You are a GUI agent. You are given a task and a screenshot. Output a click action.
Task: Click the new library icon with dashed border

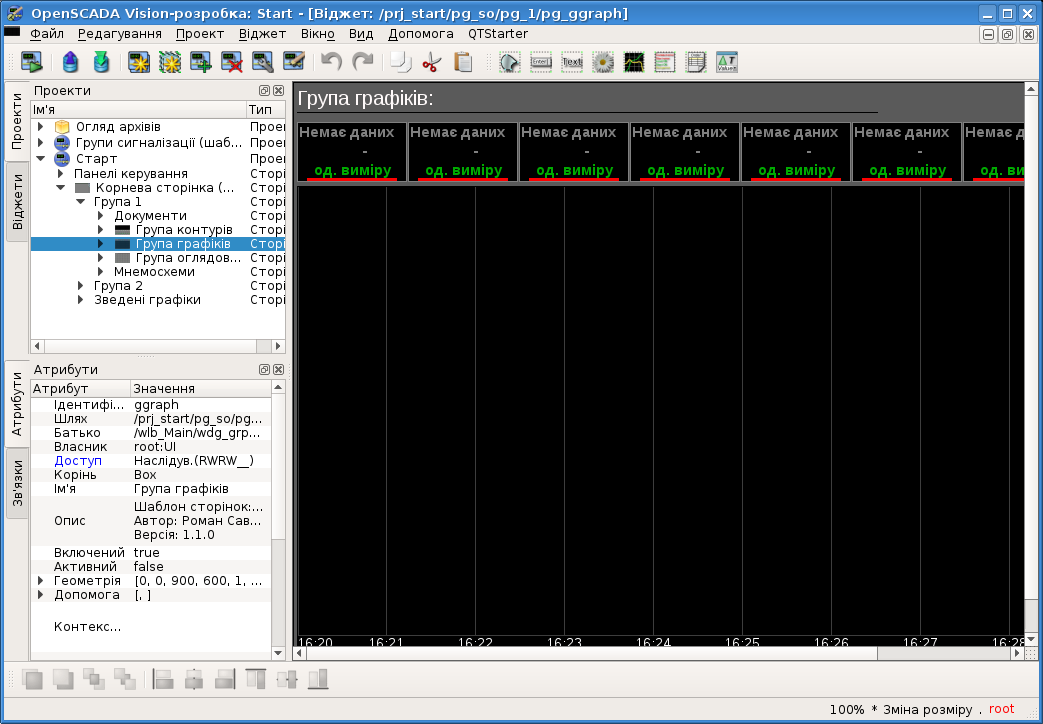point(170,62)
